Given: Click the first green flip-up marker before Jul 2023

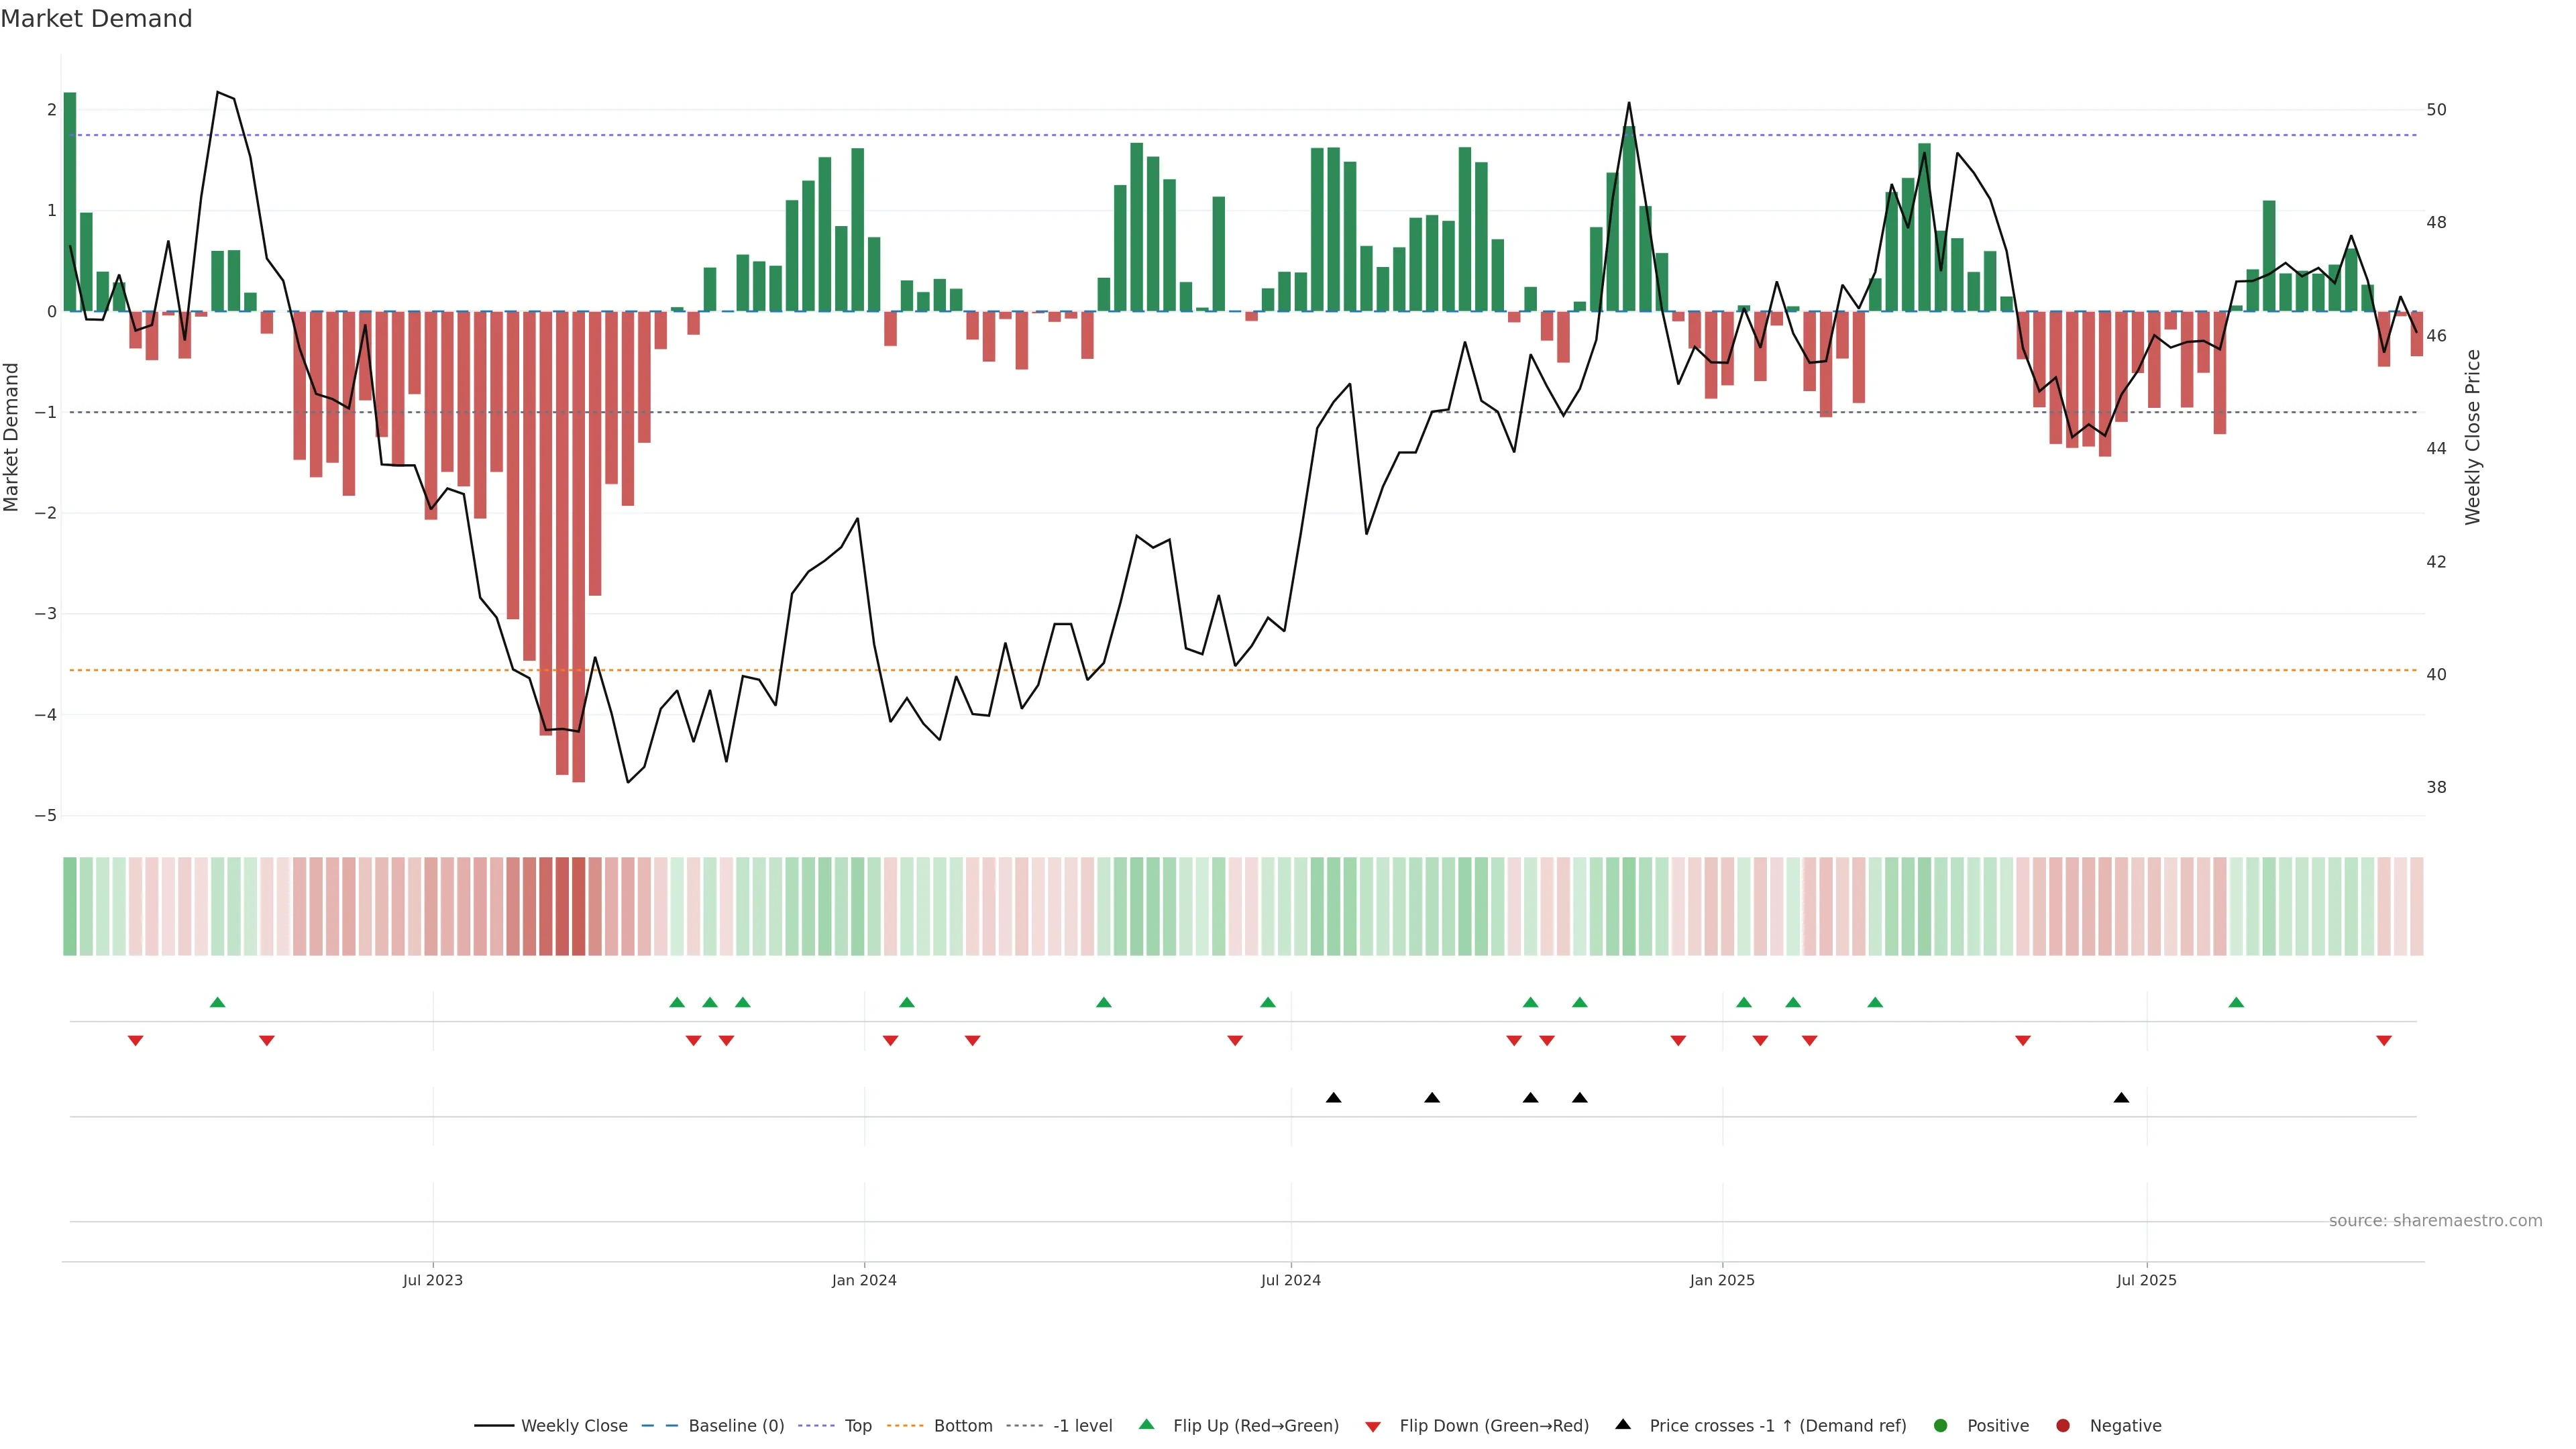Looking at the screenshot, I should pos(218,1002).
